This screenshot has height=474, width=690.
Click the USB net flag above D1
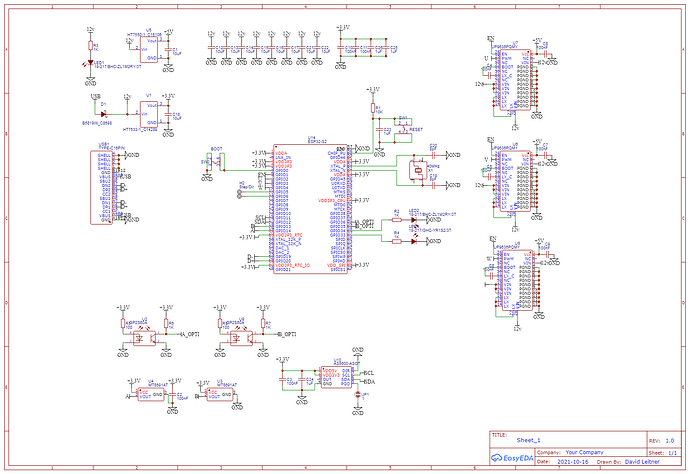point(95,96)
